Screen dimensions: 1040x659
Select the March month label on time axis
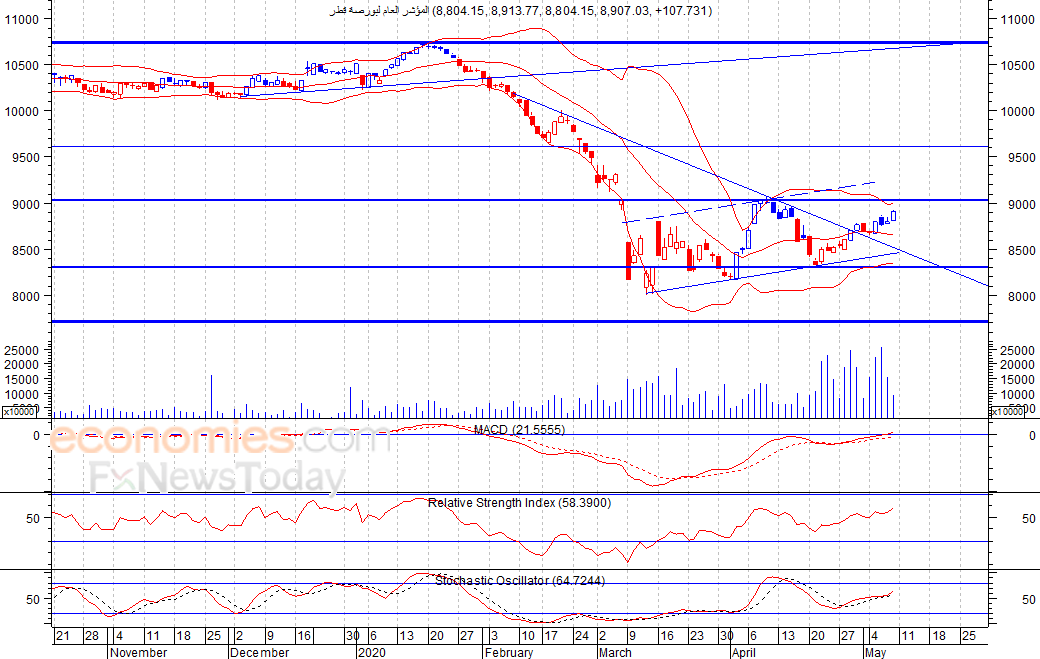pyautogui.click(x=615, y=652)
